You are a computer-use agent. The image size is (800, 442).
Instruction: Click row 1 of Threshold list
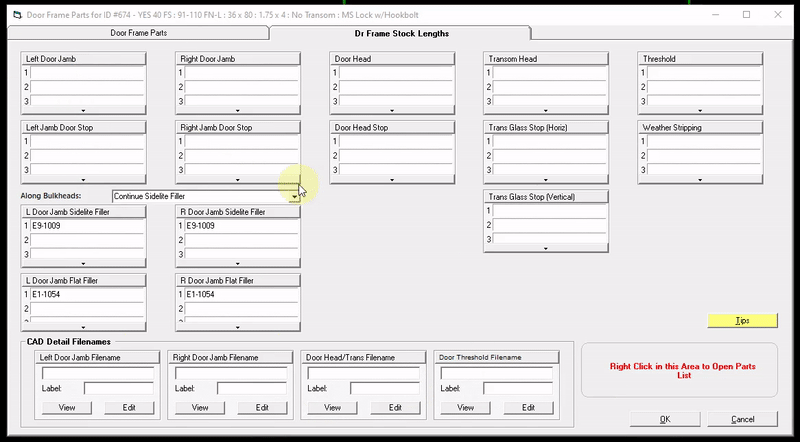pyautogui.click(x=705, y=72)
